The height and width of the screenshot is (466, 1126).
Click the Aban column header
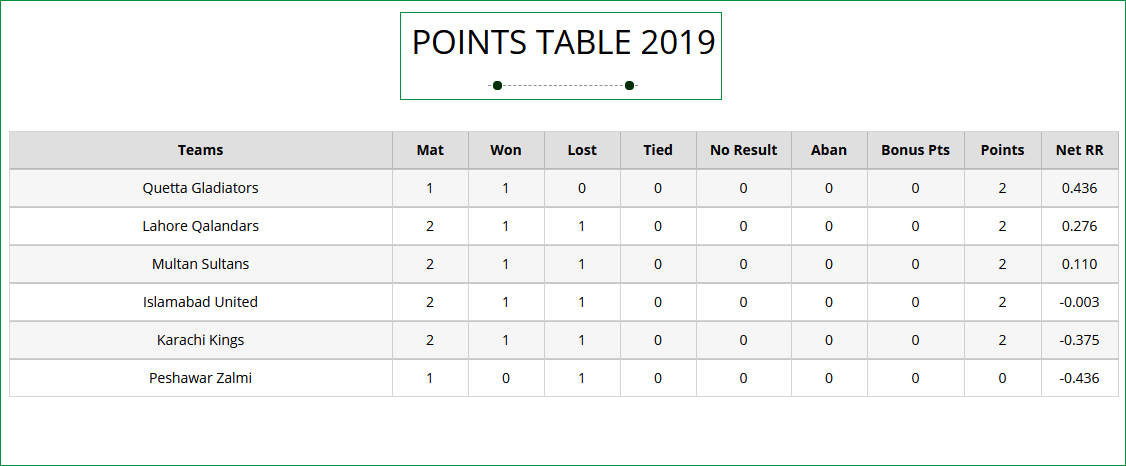coord(829,150)
